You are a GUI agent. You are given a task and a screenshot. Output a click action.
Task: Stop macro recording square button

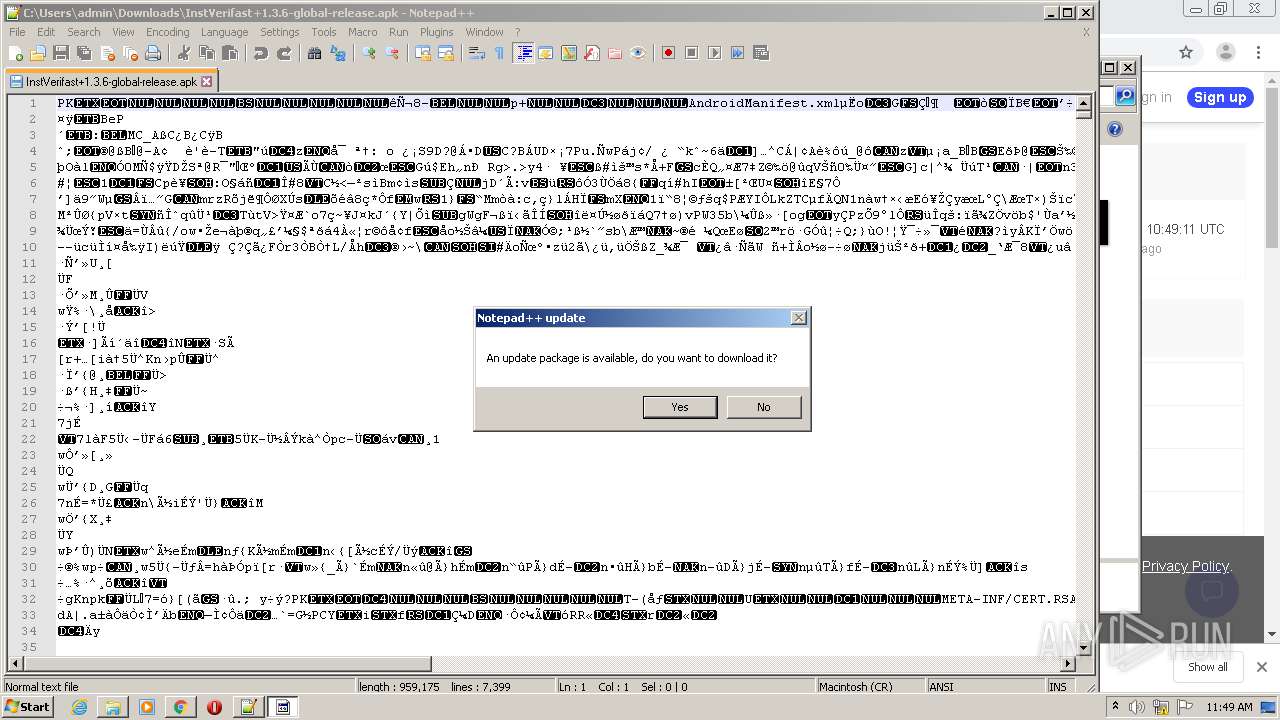692,53
